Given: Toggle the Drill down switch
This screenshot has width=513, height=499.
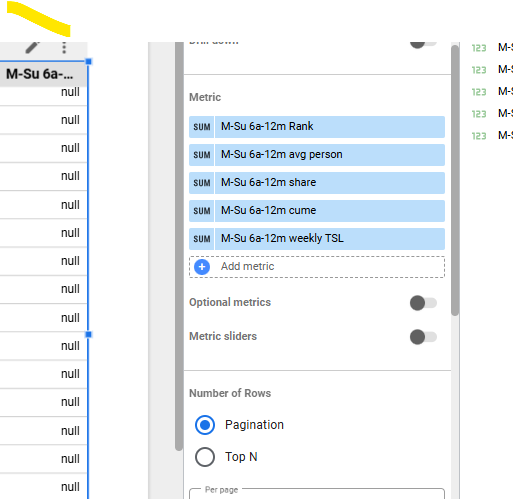Looking at the screenshot, I should tap(423, 44).
